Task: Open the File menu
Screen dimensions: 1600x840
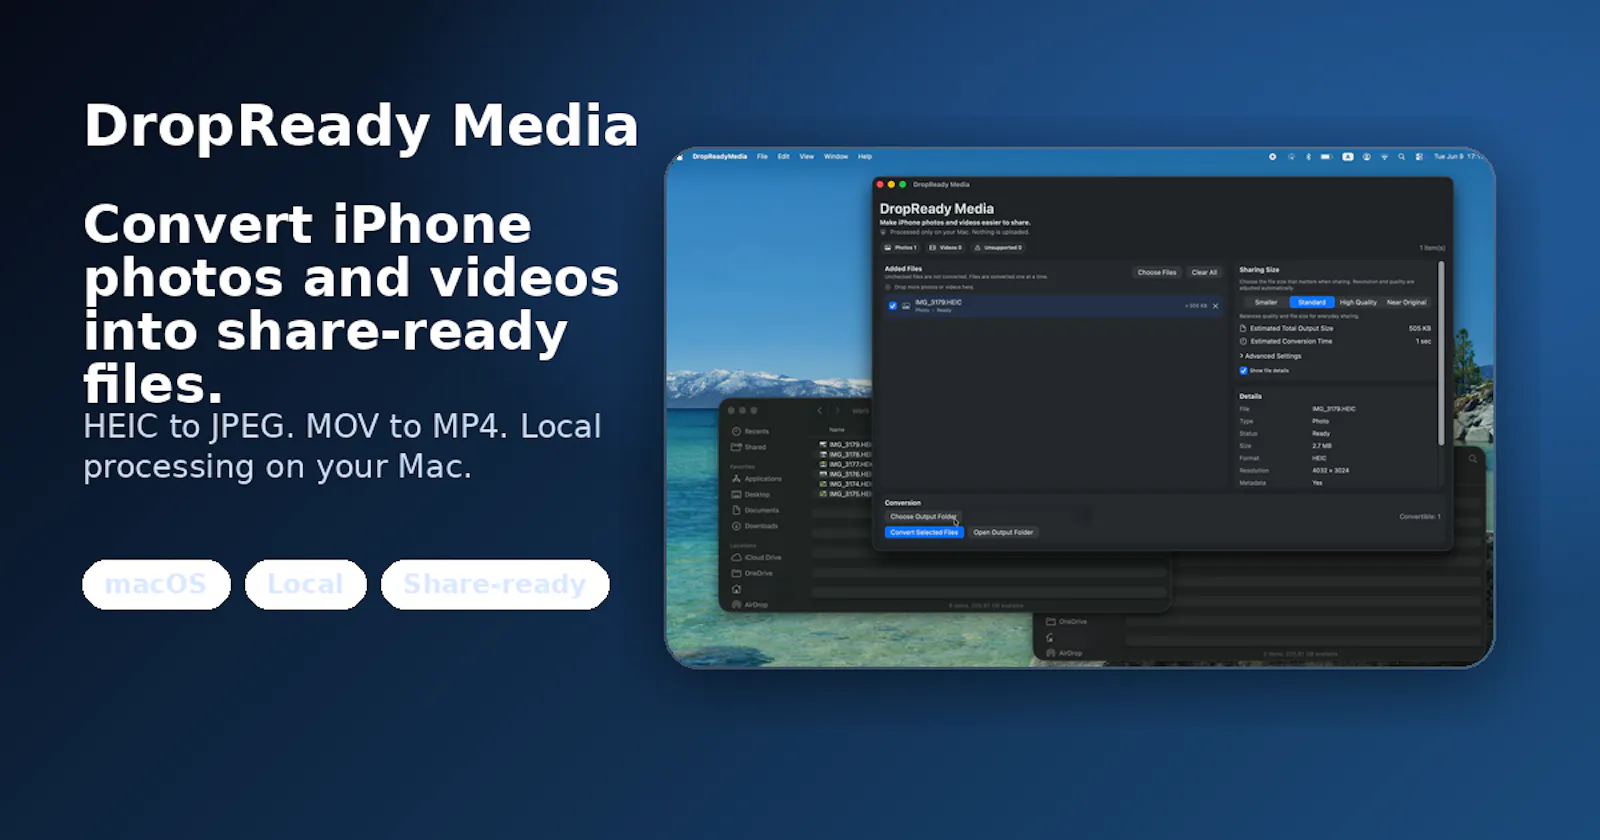Action: [x=762, y=156]
